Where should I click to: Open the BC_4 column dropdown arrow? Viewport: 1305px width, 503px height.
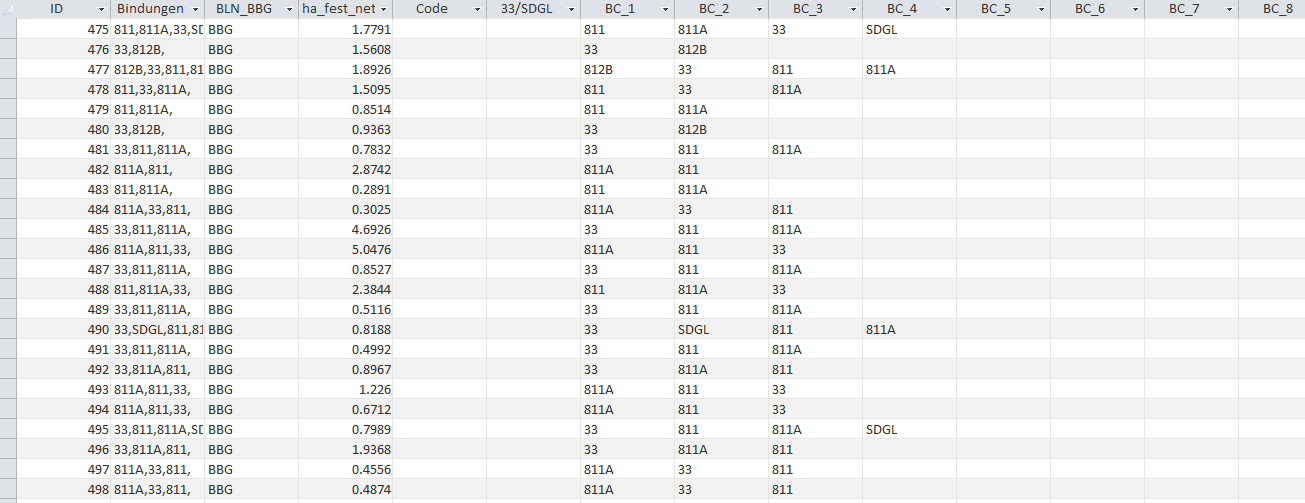(947, 9)
